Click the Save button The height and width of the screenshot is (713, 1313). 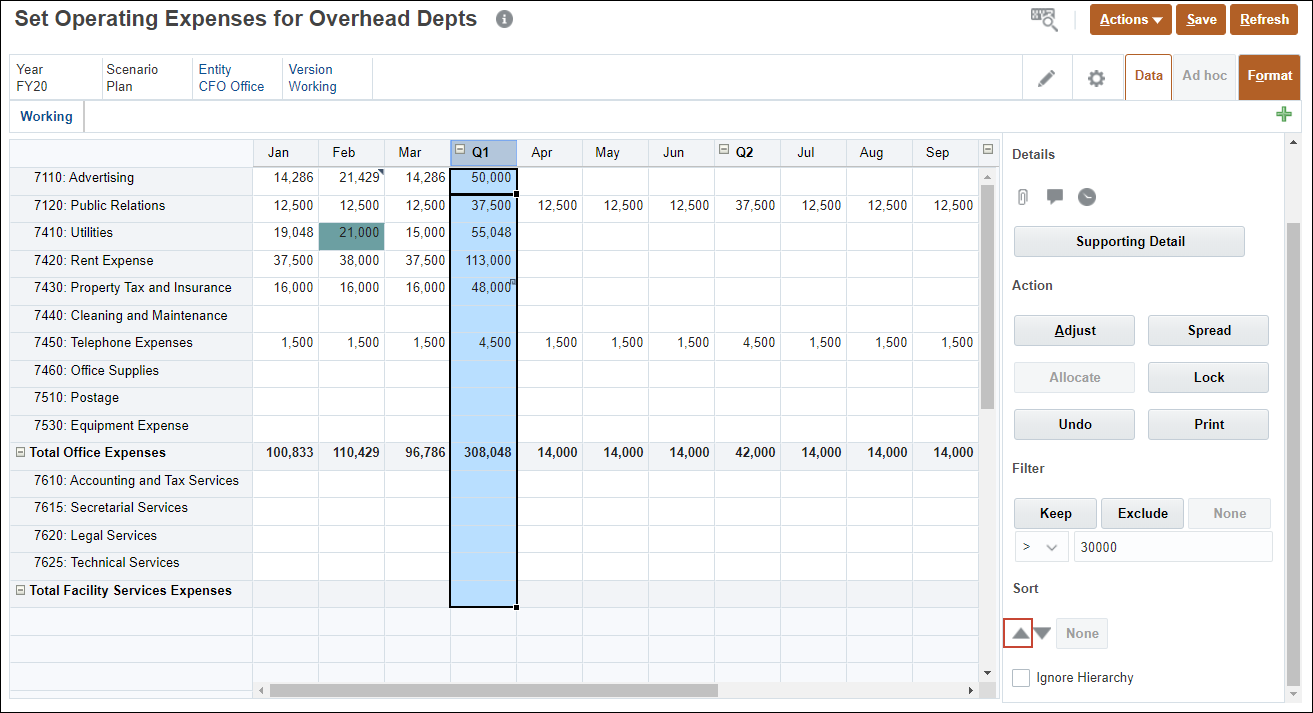pos(1201,19)
